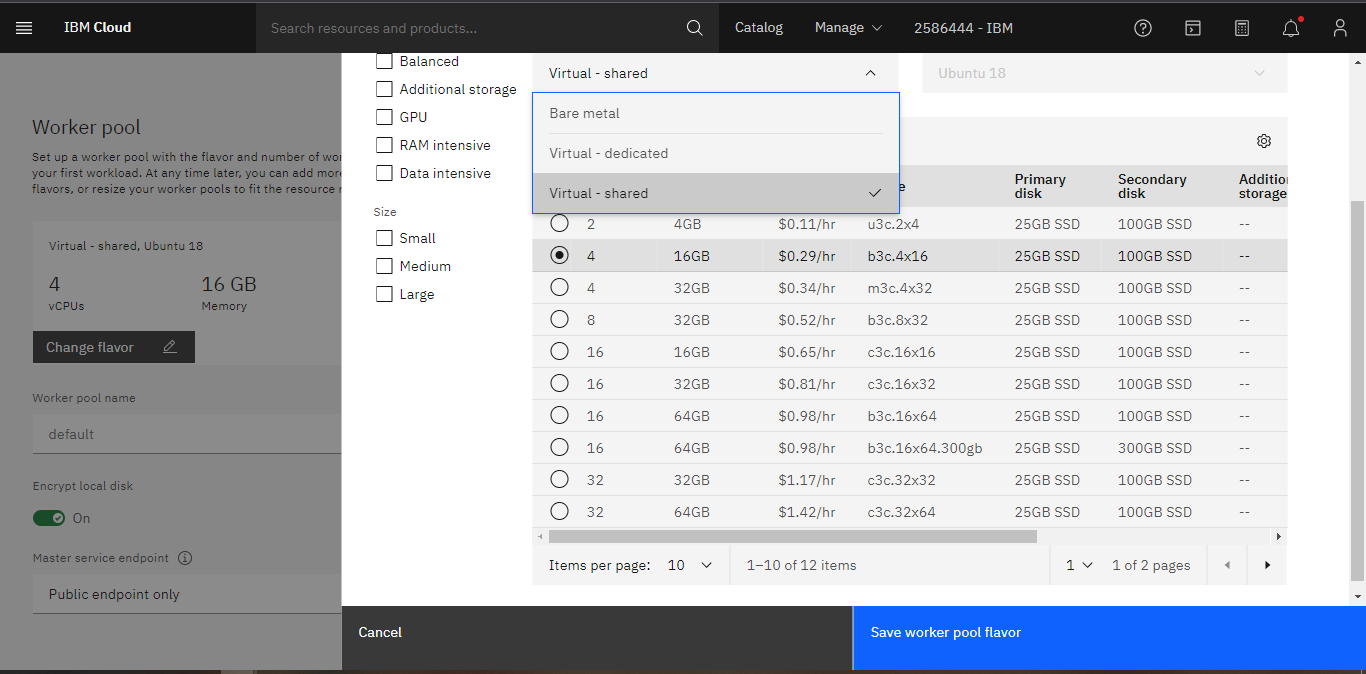The height and width of the screenshot is (674, 1366).
Task: Select the m3c.4x32 flavor radio button
Action: [560, 288]
